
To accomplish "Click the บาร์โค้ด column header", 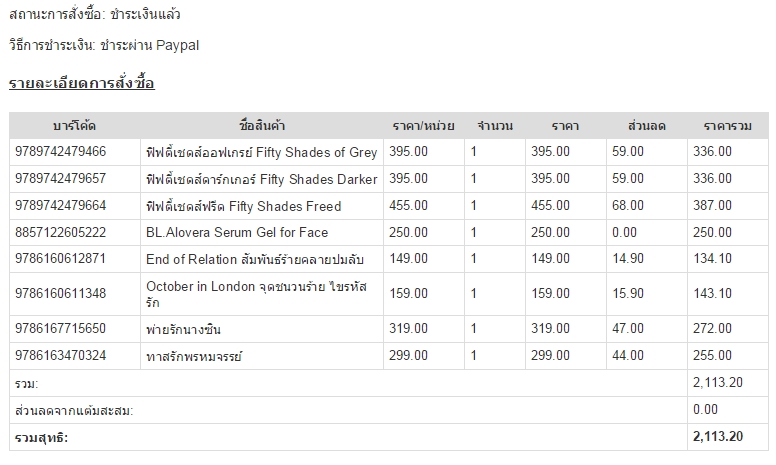I will (74, 126).
